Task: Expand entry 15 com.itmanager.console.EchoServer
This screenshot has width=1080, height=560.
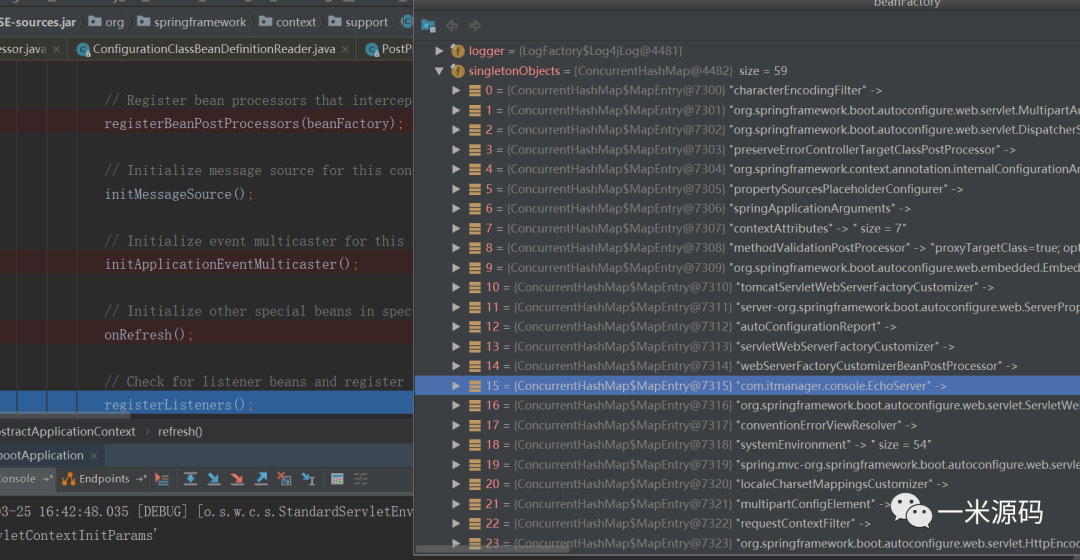Action: 457,386
